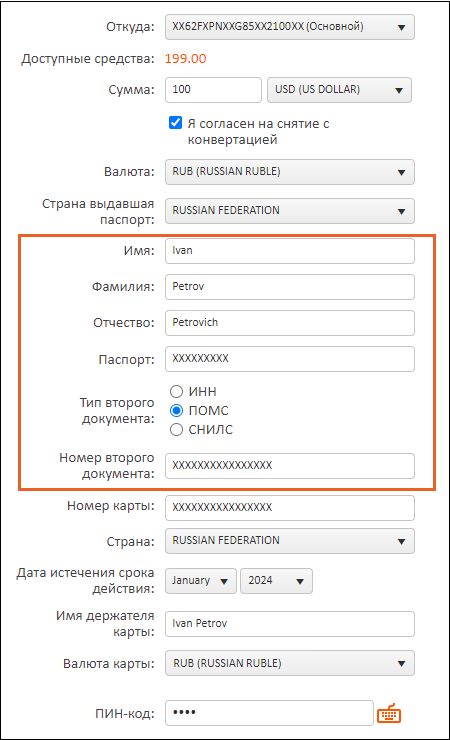Viewport: 450px width, 740px height.
Task: Select the ПОМС radio button
Action: 176,411
